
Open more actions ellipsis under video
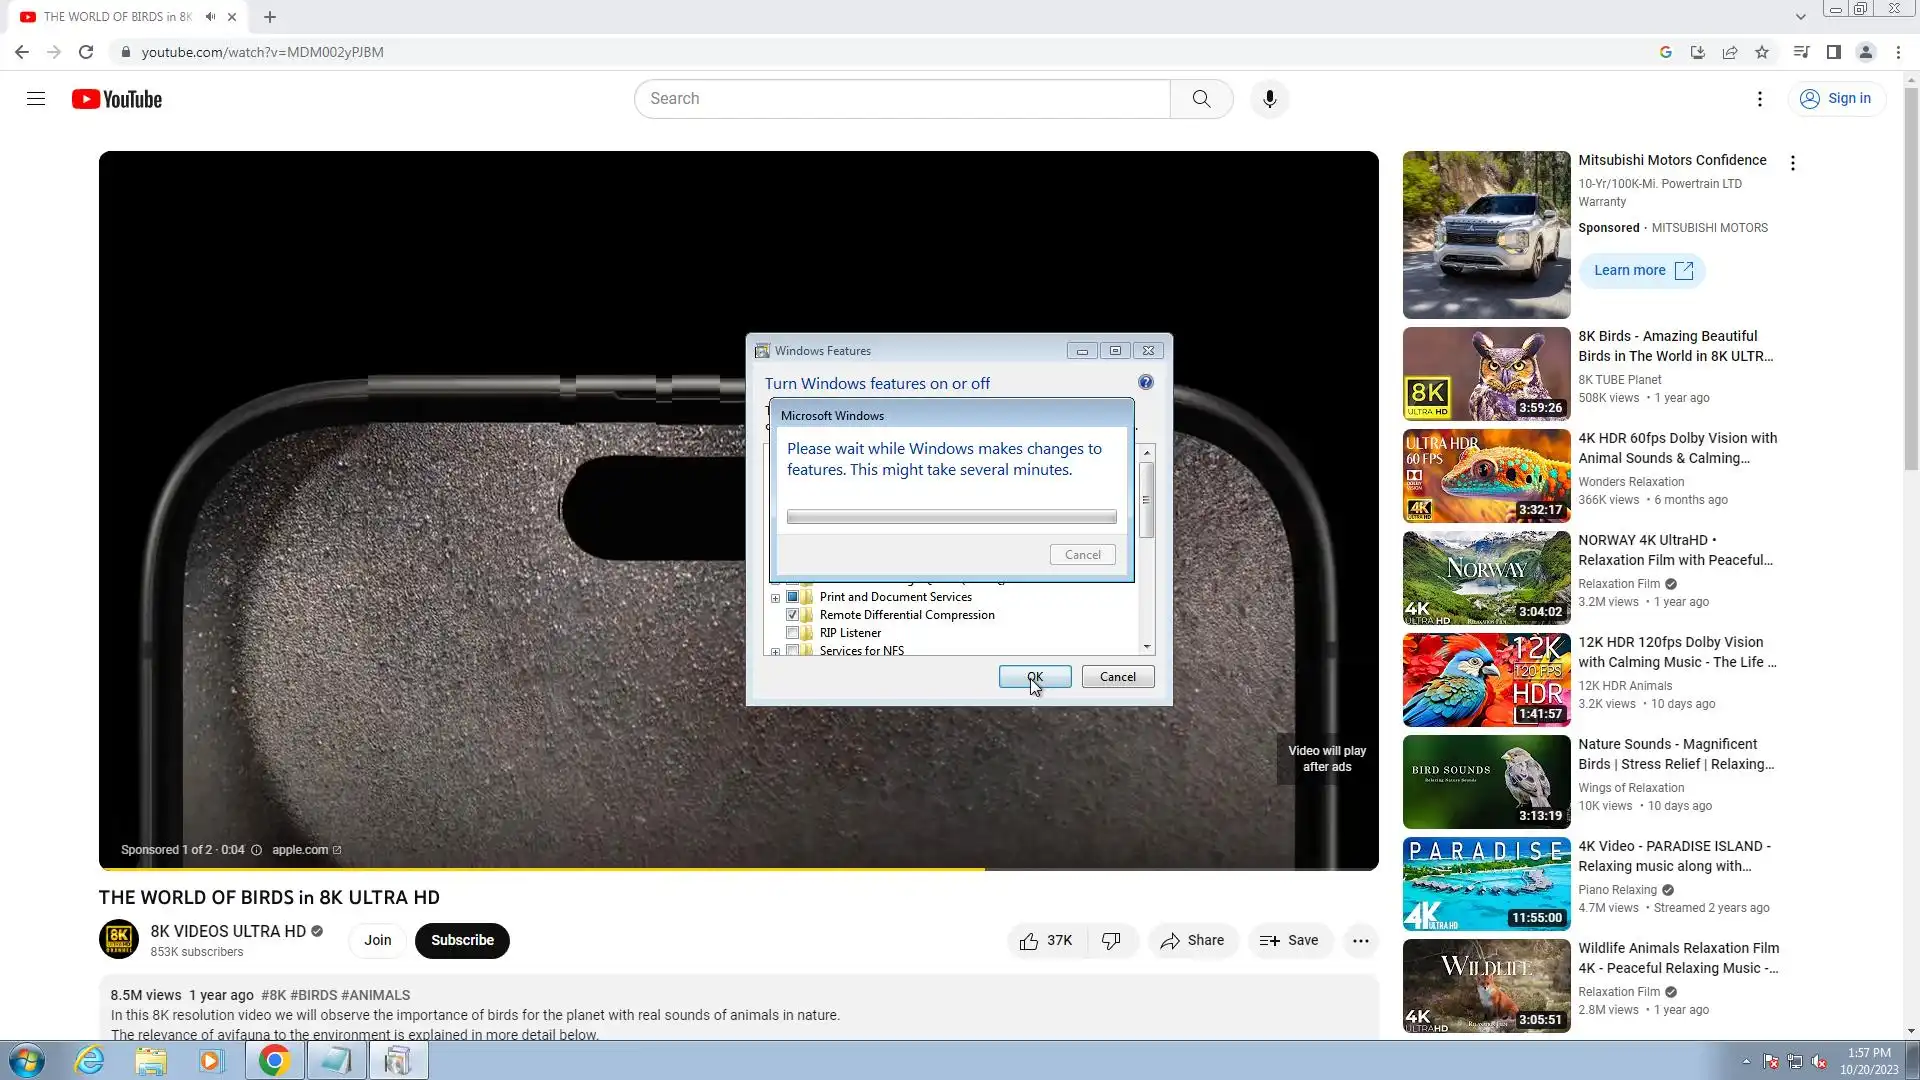(x=1360, y=941)
